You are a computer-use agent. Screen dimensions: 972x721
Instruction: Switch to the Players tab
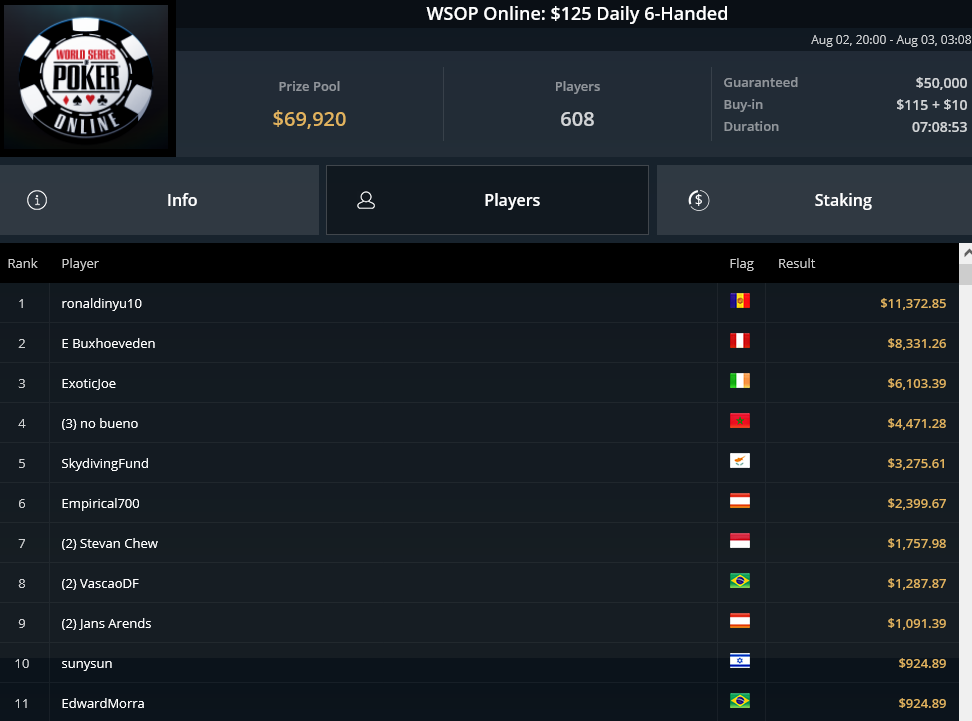[487, 200]
